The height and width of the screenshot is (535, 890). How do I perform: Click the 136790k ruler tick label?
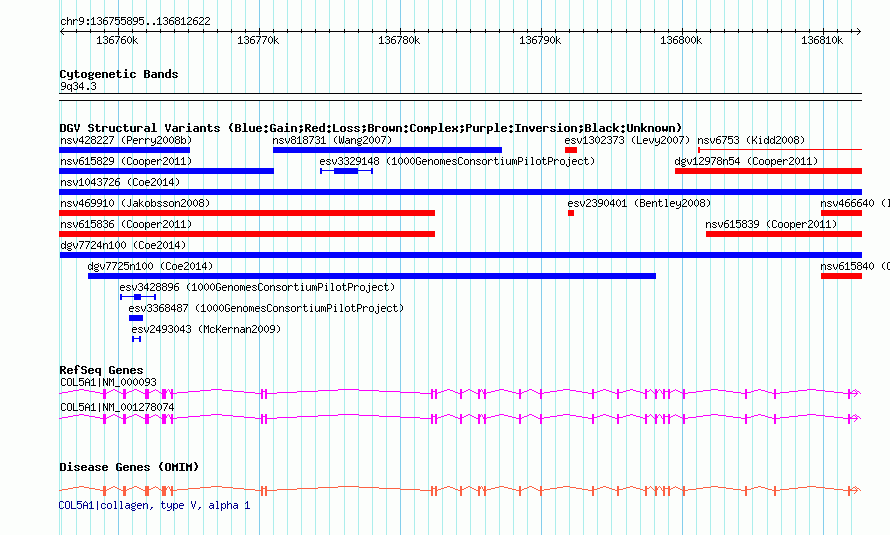pos(540,40)
